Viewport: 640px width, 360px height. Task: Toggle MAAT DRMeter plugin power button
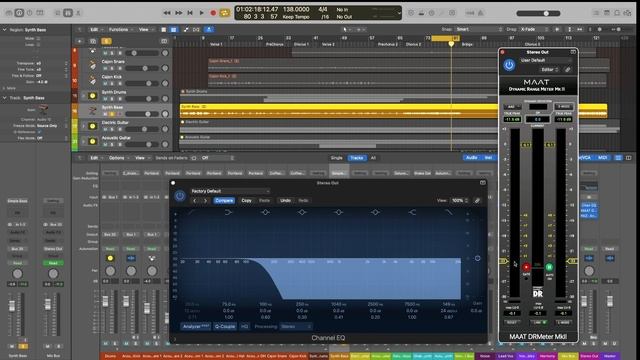[x=509, y=65]
